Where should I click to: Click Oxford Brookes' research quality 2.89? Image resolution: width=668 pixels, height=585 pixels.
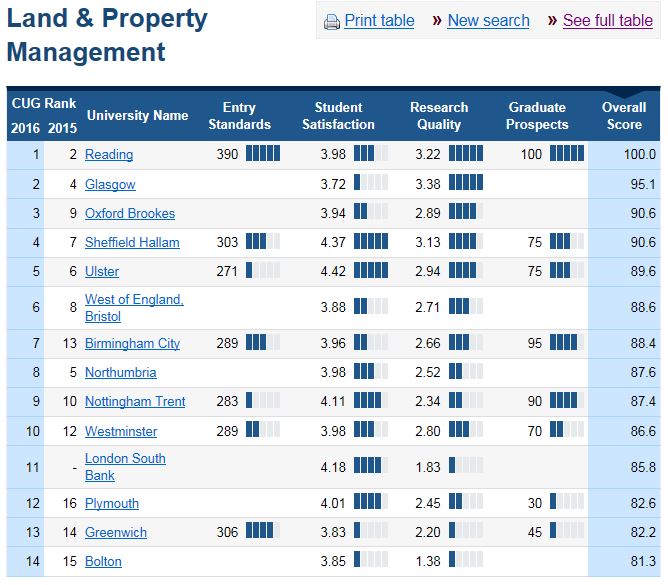pyautogui.click(x=428, y=213)
